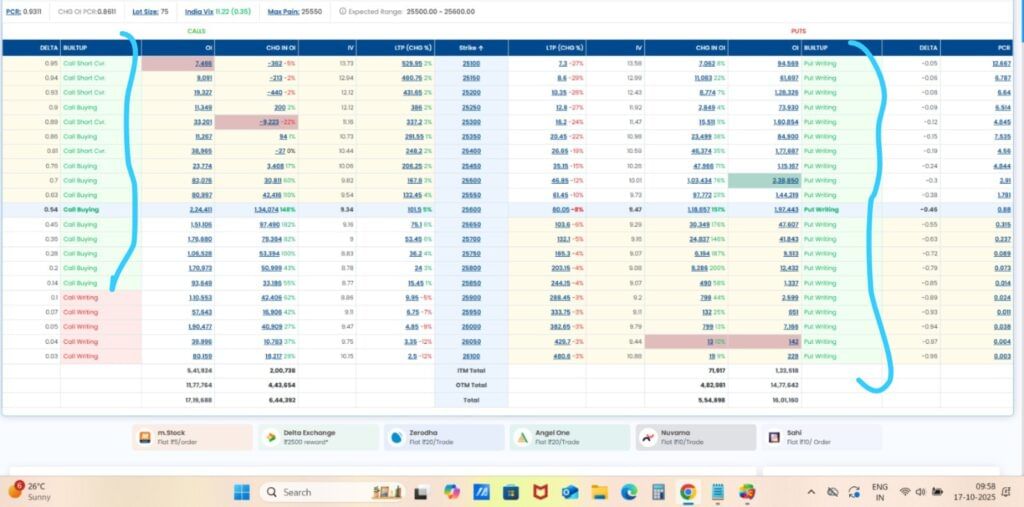The image size is (1024, 507).
Task: Click the taskbar Search box
Action: point(310,492)
